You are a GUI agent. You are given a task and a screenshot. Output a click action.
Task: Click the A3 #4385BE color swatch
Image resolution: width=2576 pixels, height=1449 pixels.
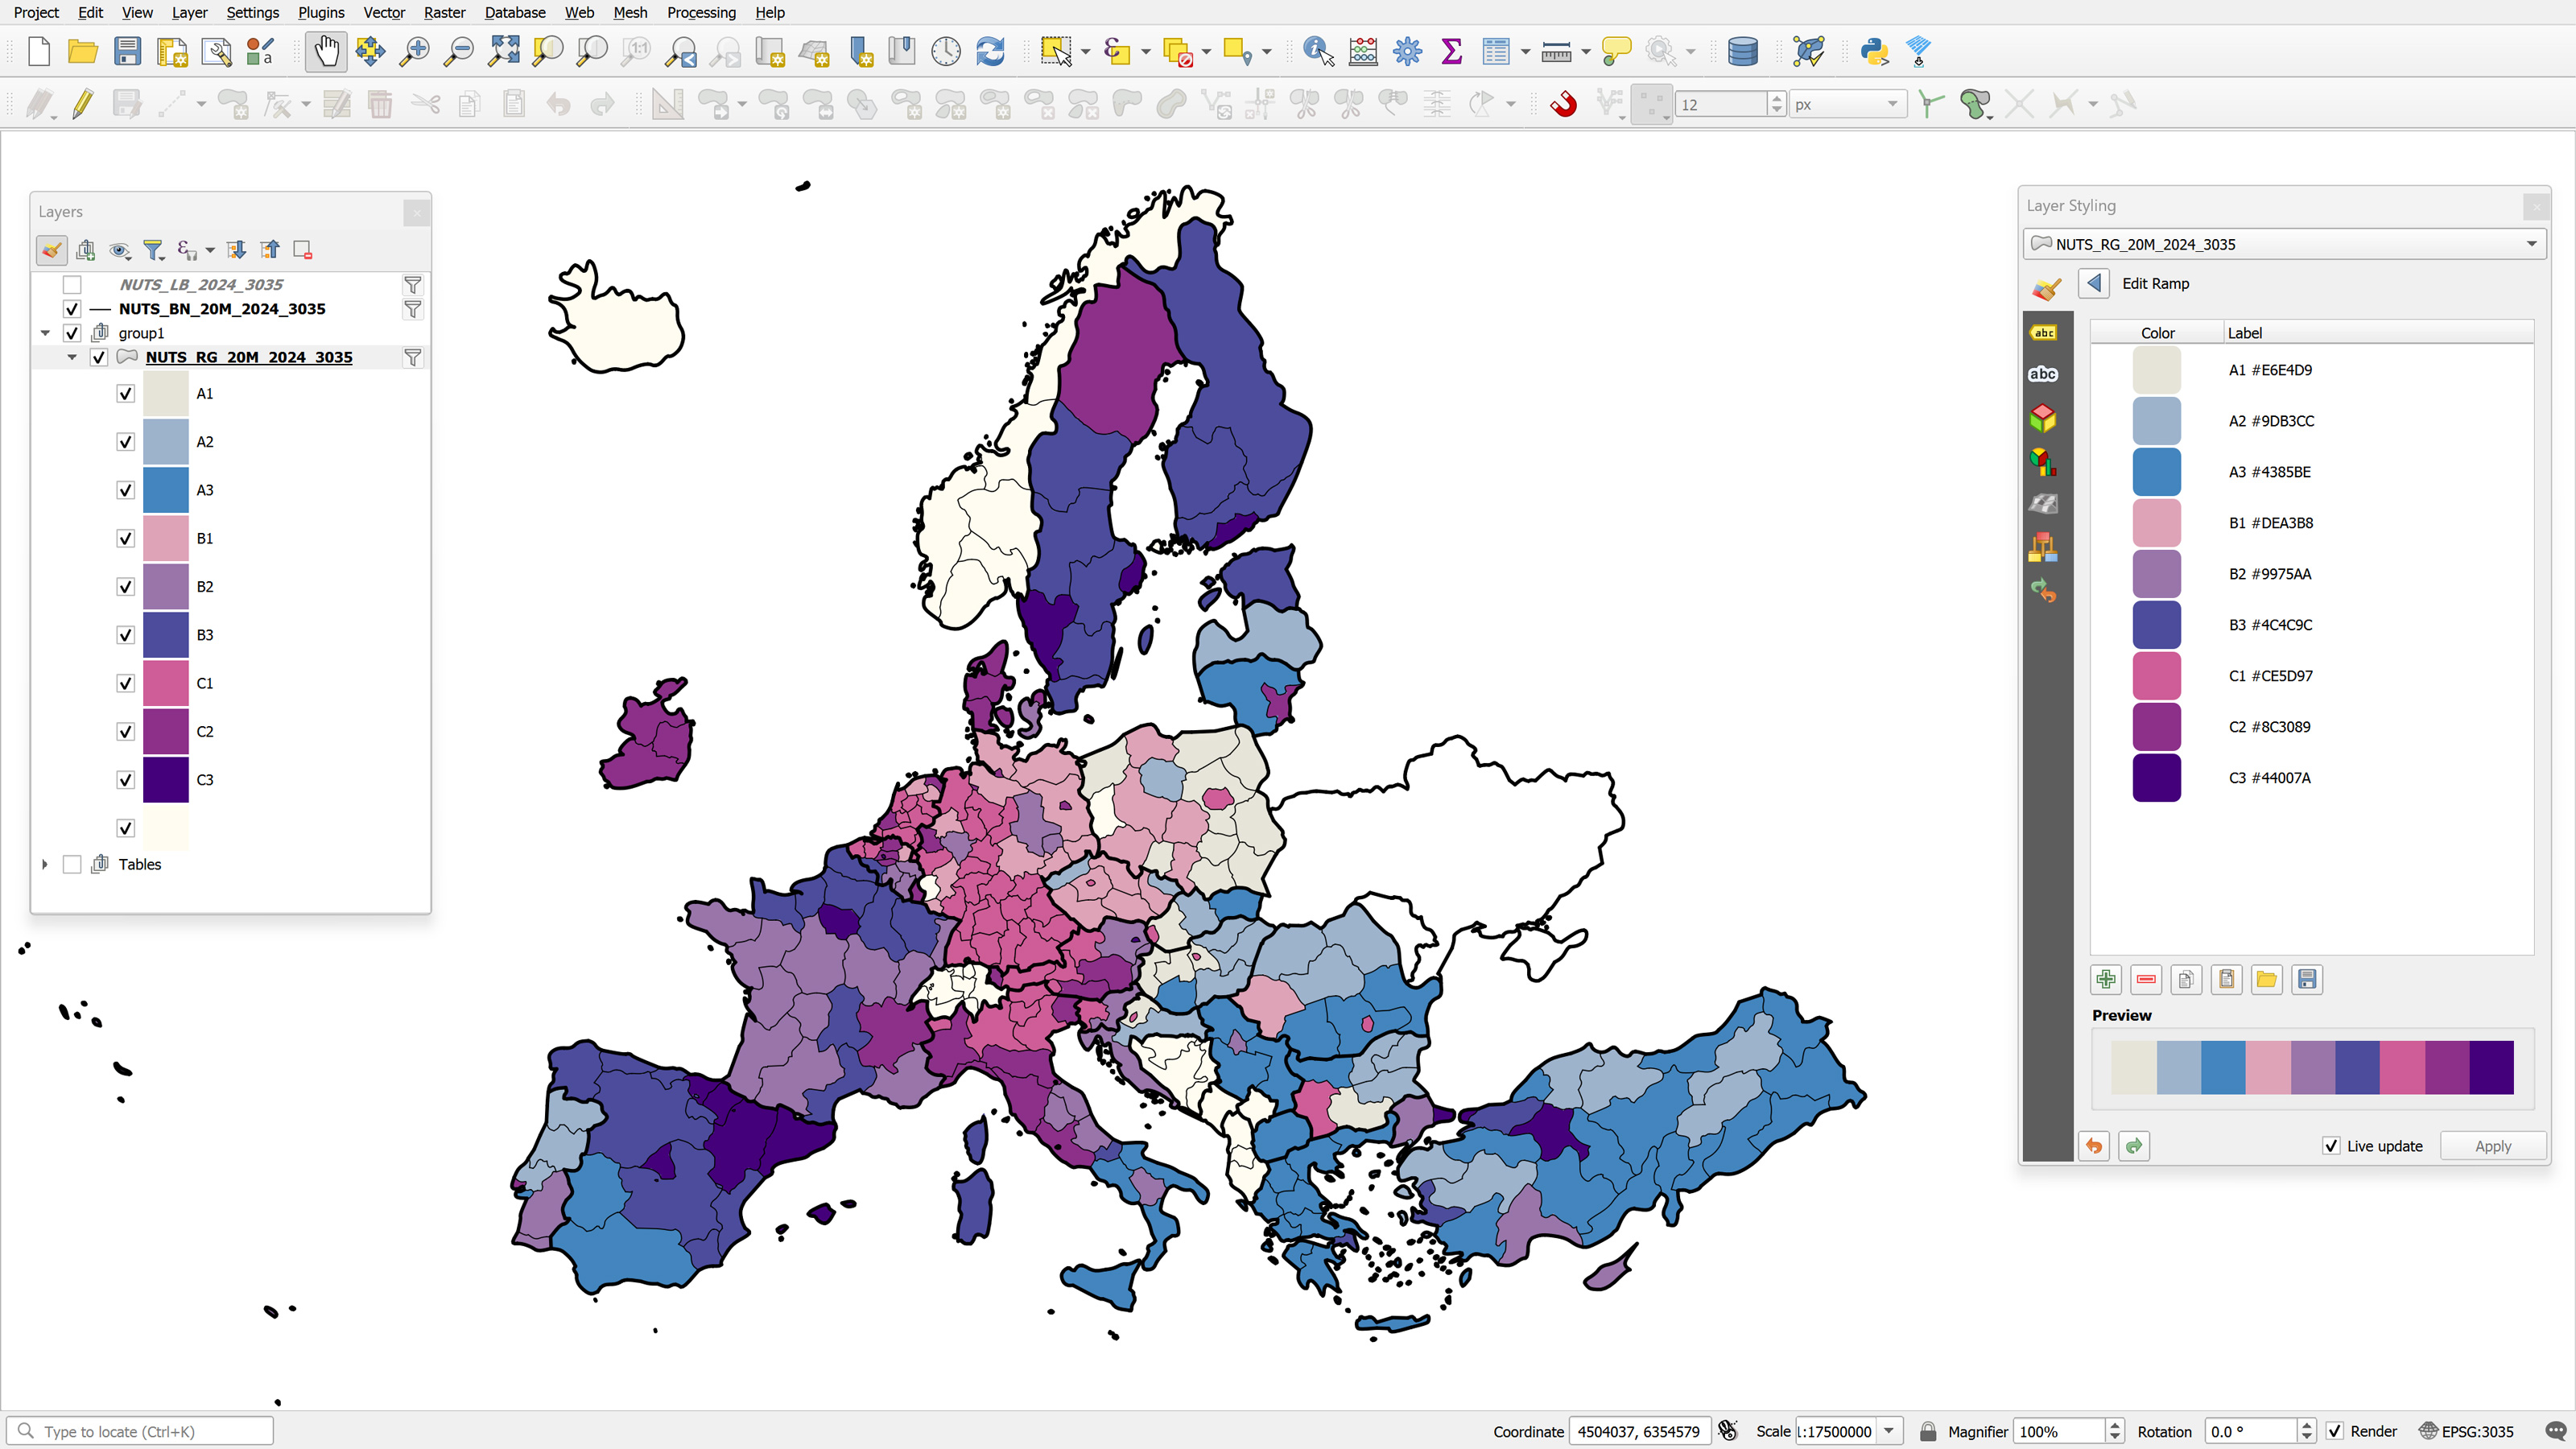pyautogui.click(x=2157, y=472)
